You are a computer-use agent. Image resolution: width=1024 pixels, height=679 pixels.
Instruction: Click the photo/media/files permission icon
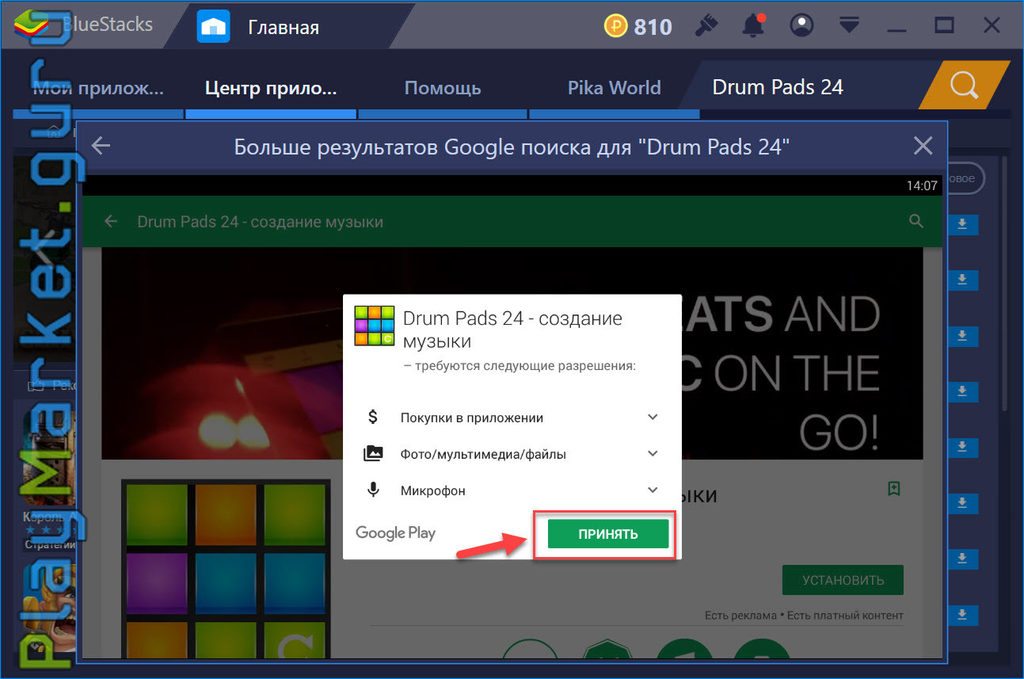tap(373, 453)
